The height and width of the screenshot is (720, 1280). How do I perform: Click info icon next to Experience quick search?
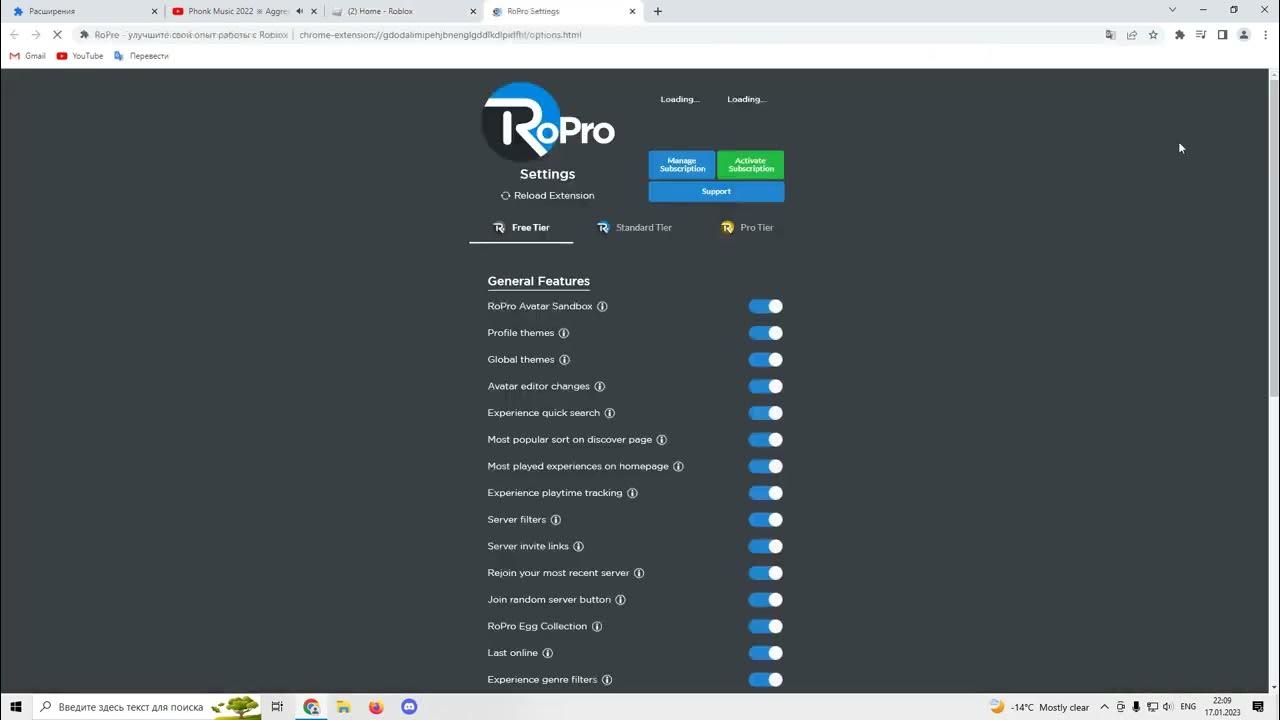(610, 413)
